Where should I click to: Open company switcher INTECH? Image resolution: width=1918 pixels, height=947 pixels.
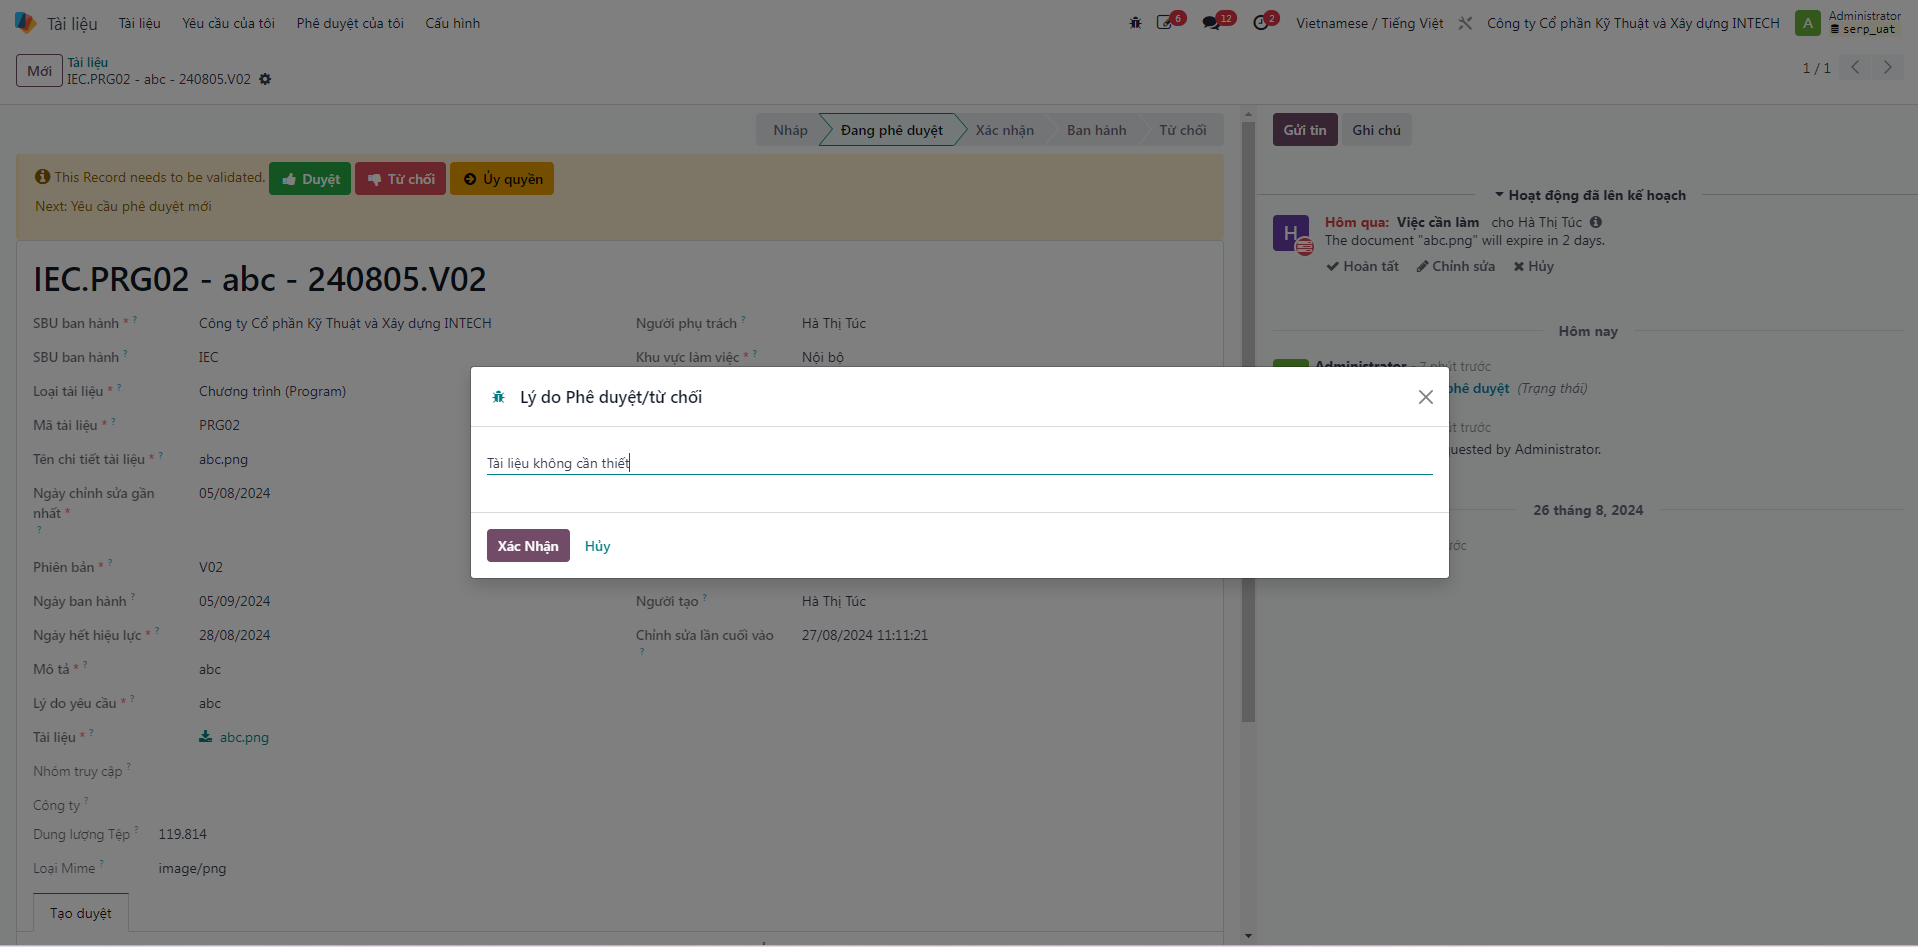click(x=1633, y=23)
